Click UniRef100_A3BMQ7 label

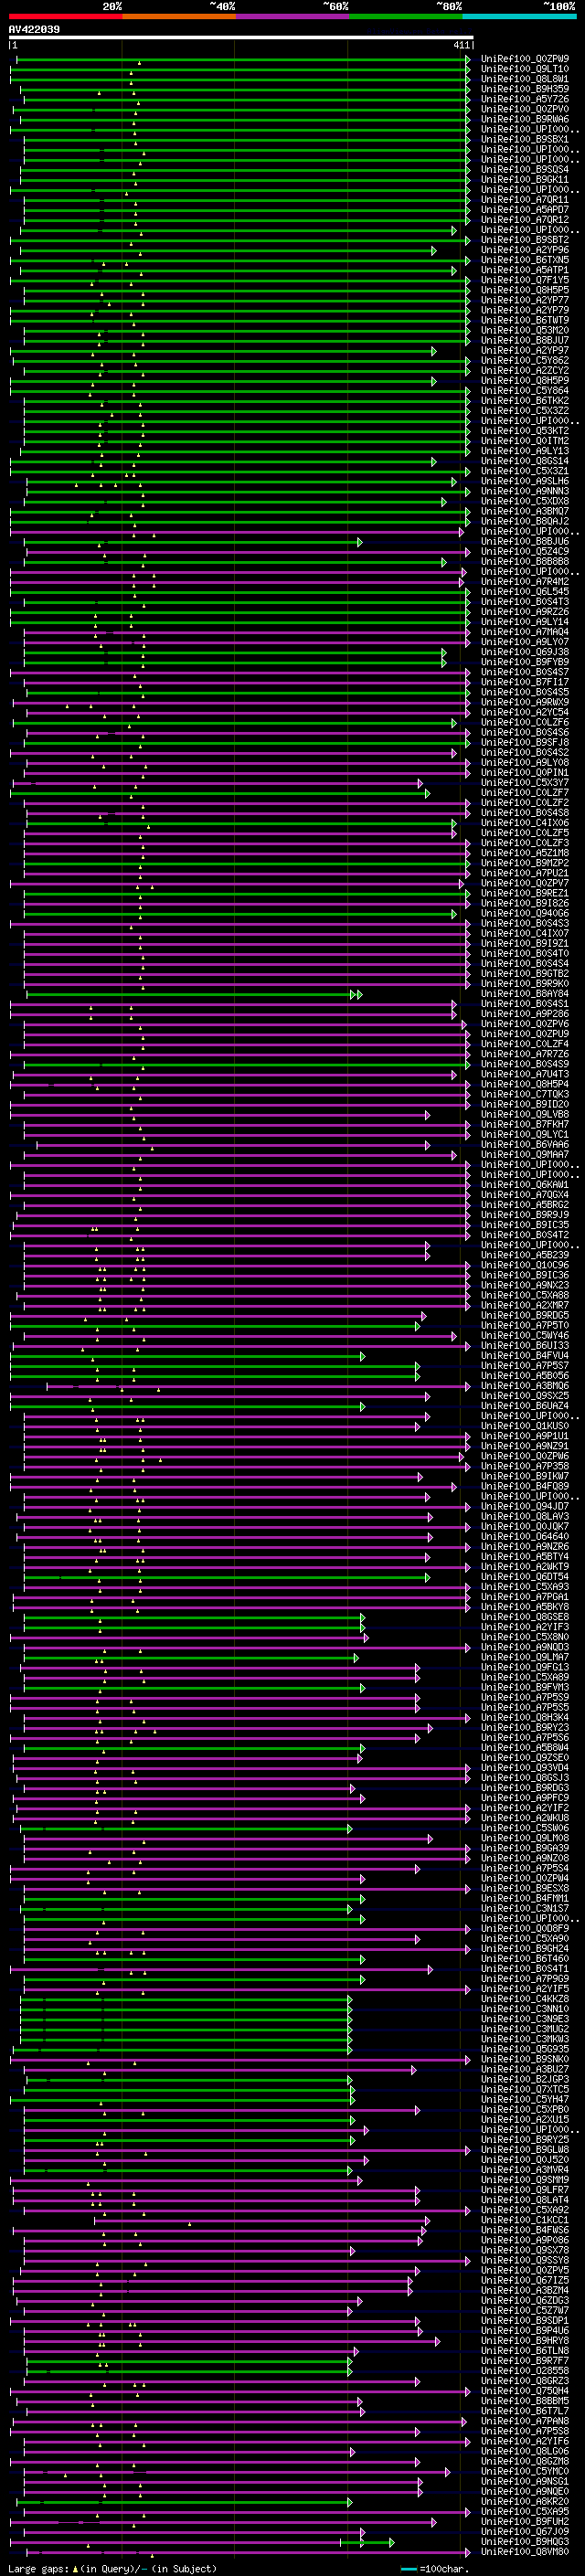tap(524, 511)
